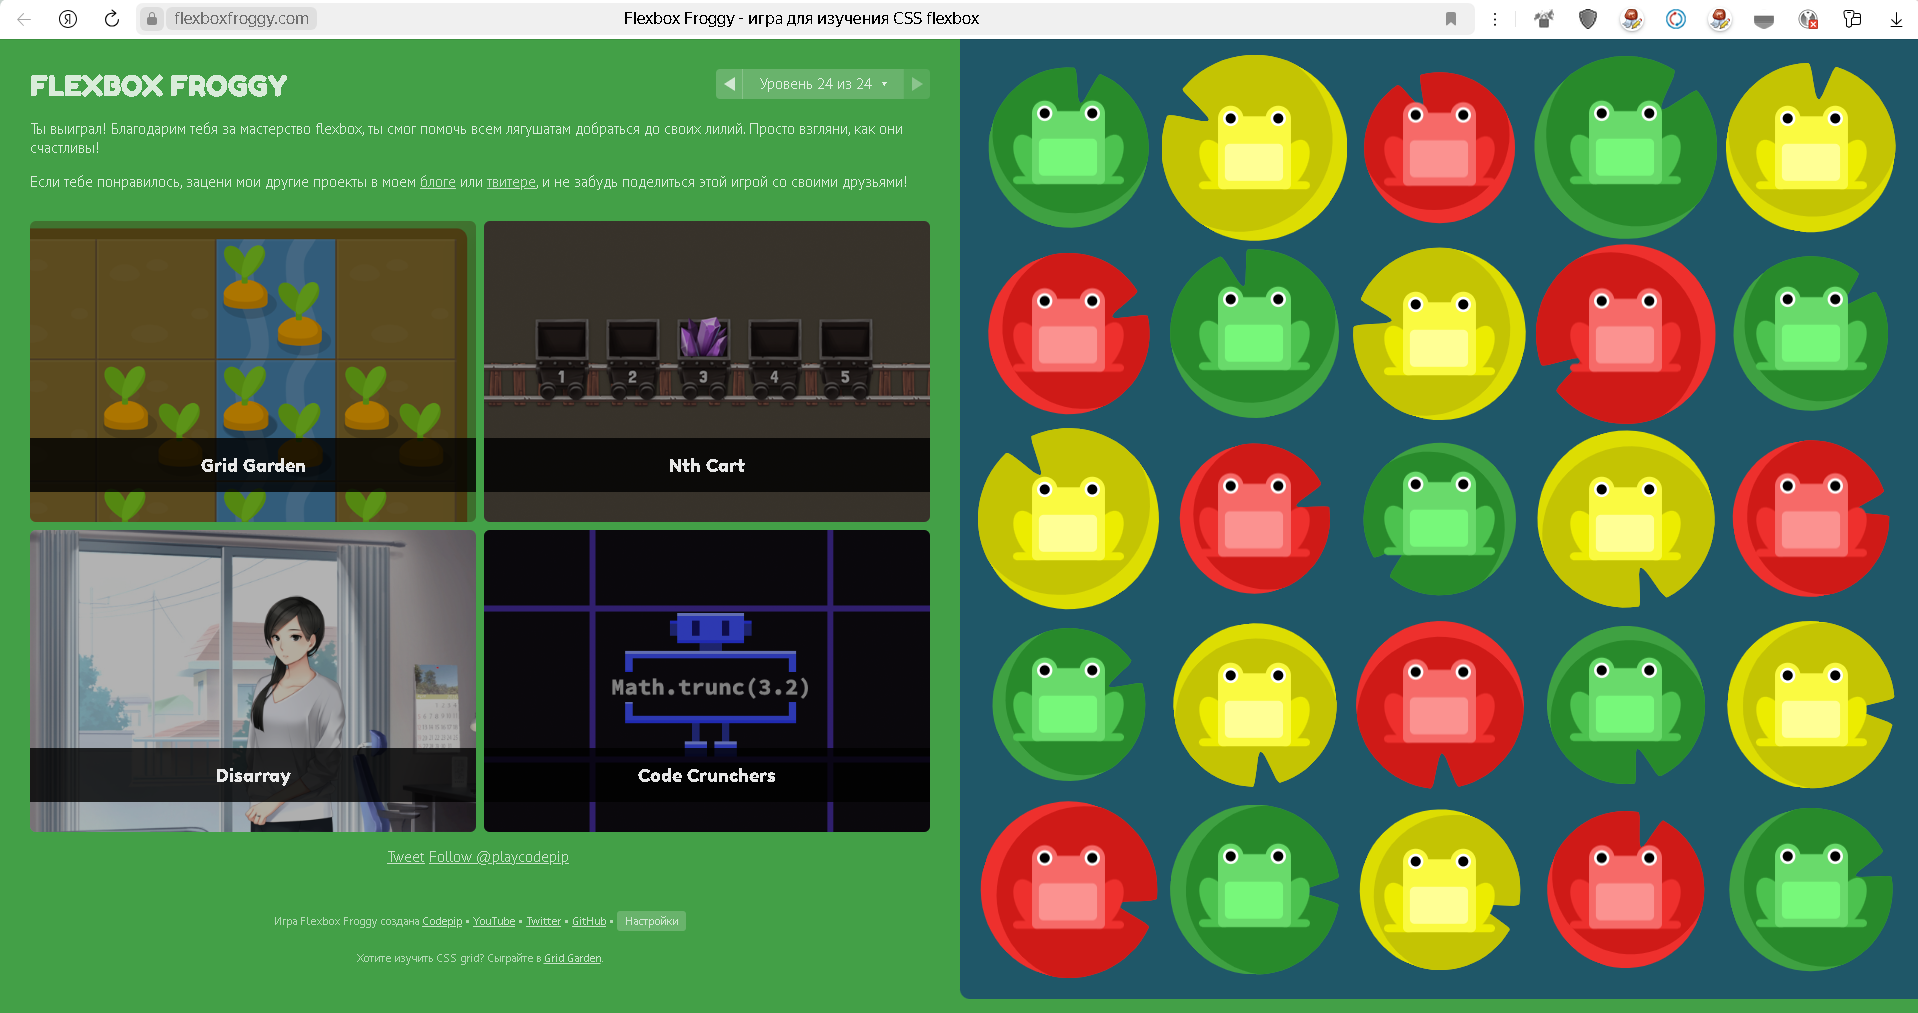Screen dimensions: 1918x1013
Task: Open the key password manager icon
Action: coord(1852,18)
